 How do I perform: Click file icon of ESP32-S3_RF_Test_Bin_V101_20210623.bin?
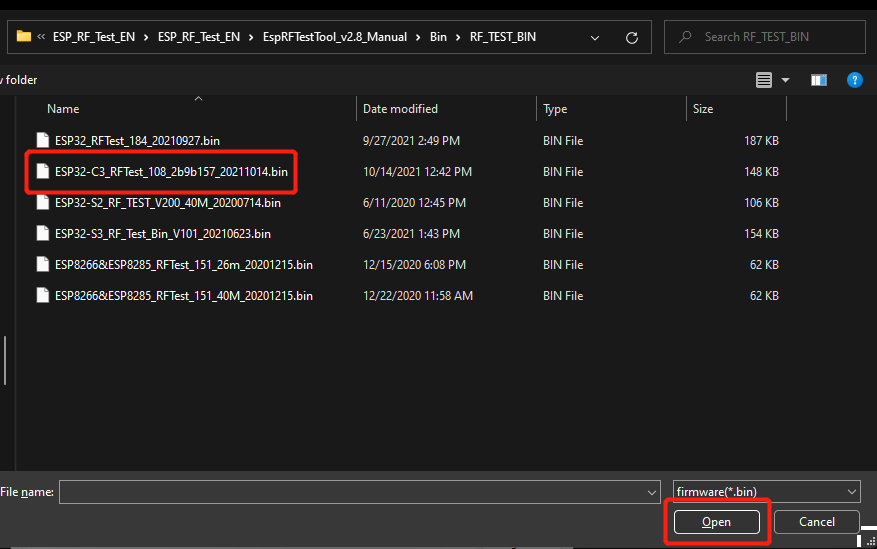click(x=43, y=233)
